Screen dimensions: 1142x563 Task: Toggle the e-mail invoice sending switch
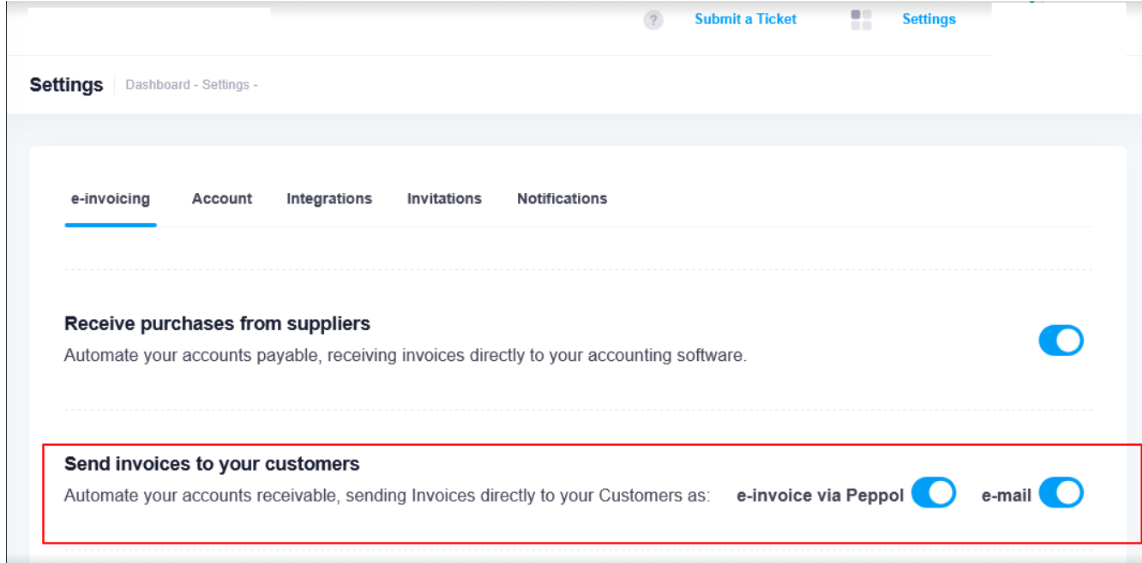[1060, 493]
